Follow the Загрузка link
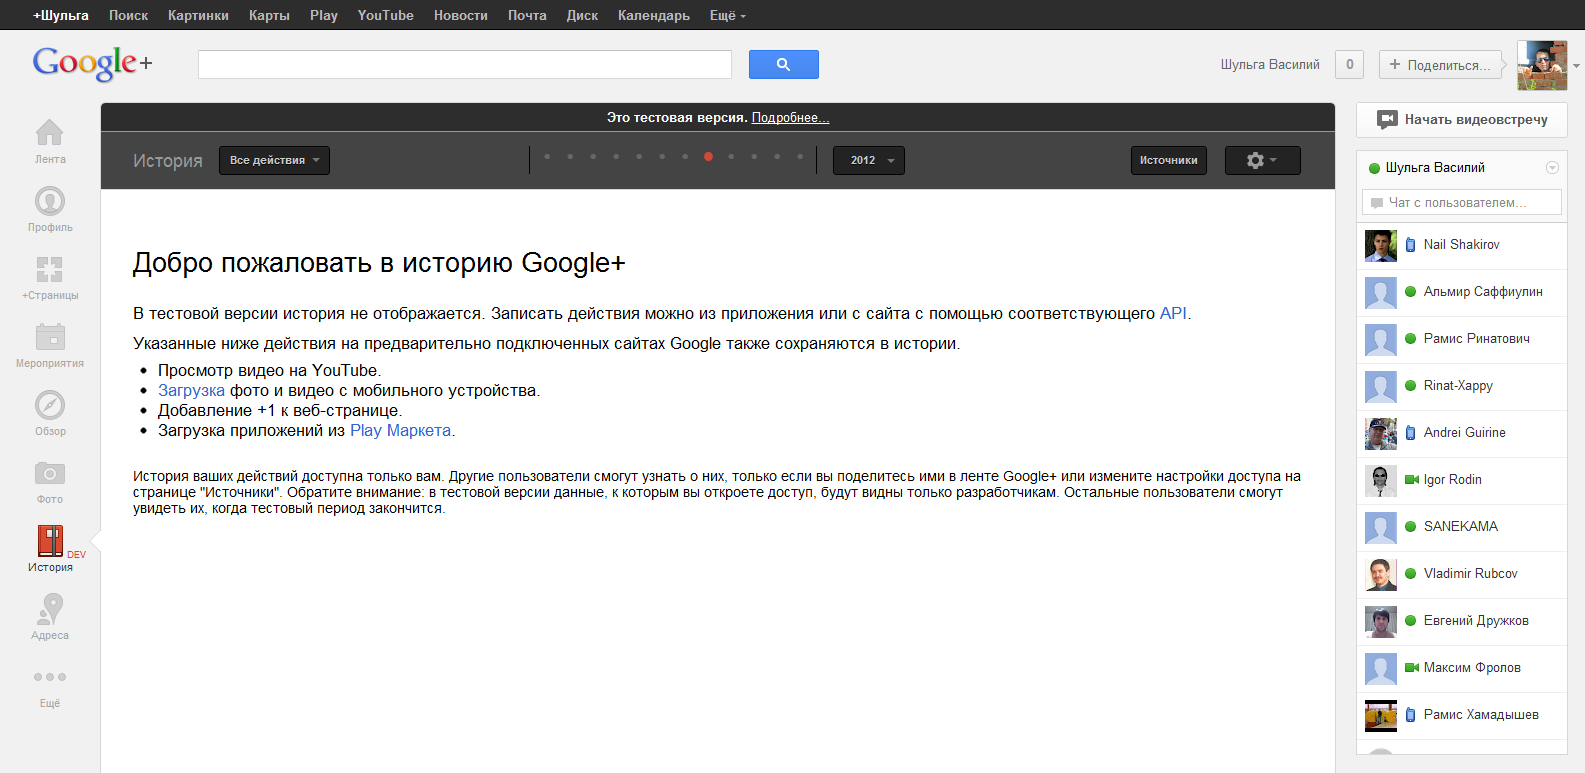1585x773 pixels. tap(191, 390)
